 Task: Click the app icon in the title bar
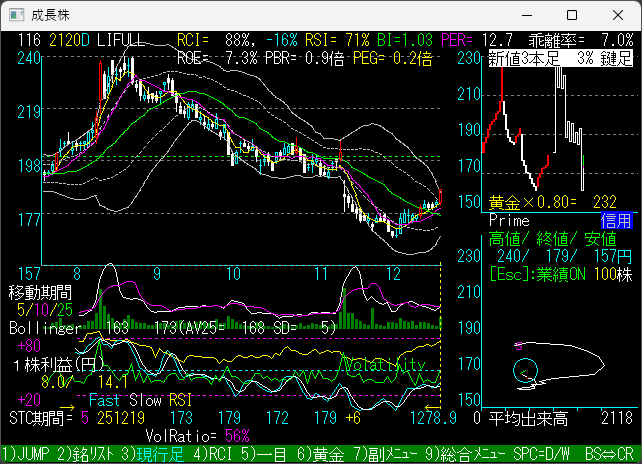(x=16, y=16)
